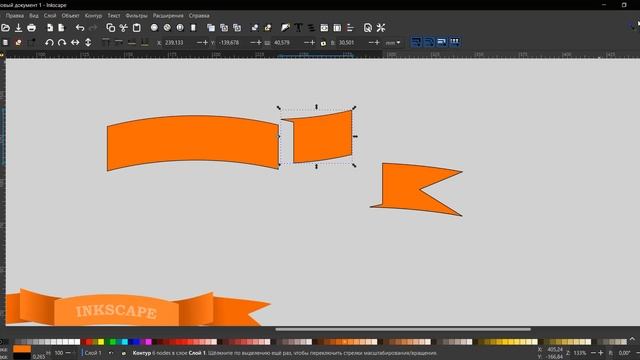Click the Zoom to page icon

[180, 28]
